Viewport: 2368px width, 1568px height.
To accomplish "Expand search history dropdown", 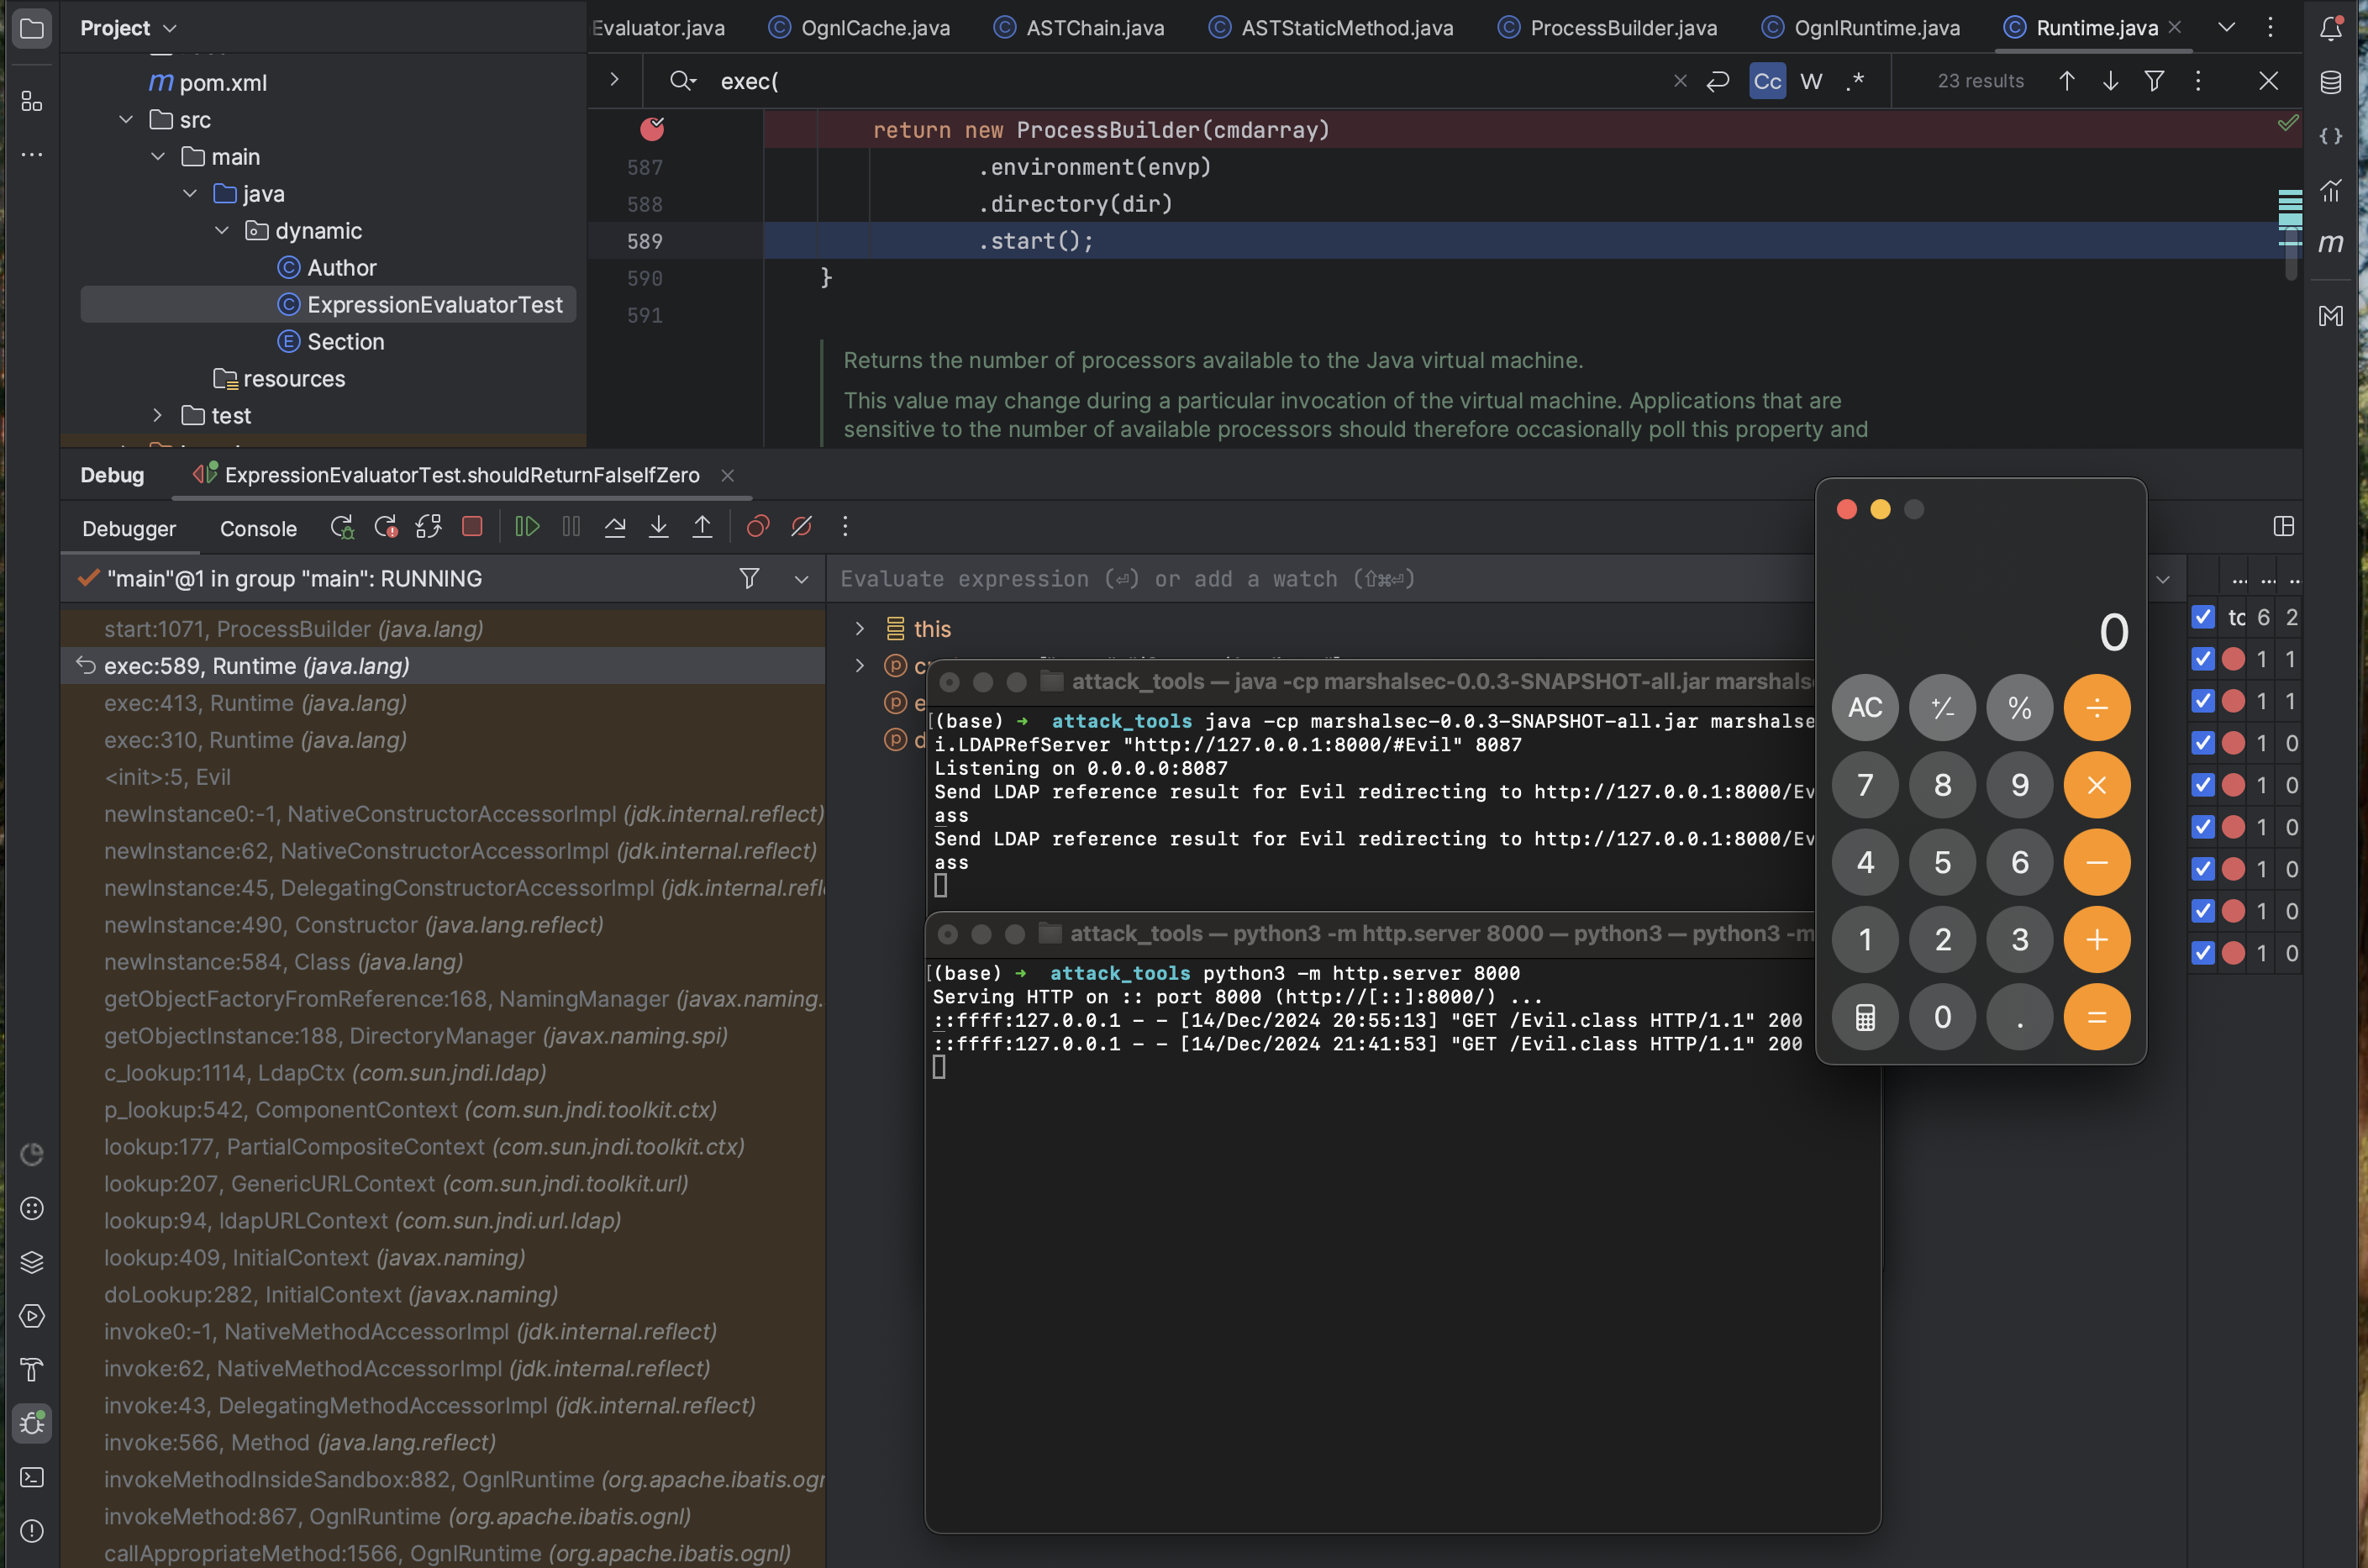I will [684, 81].
